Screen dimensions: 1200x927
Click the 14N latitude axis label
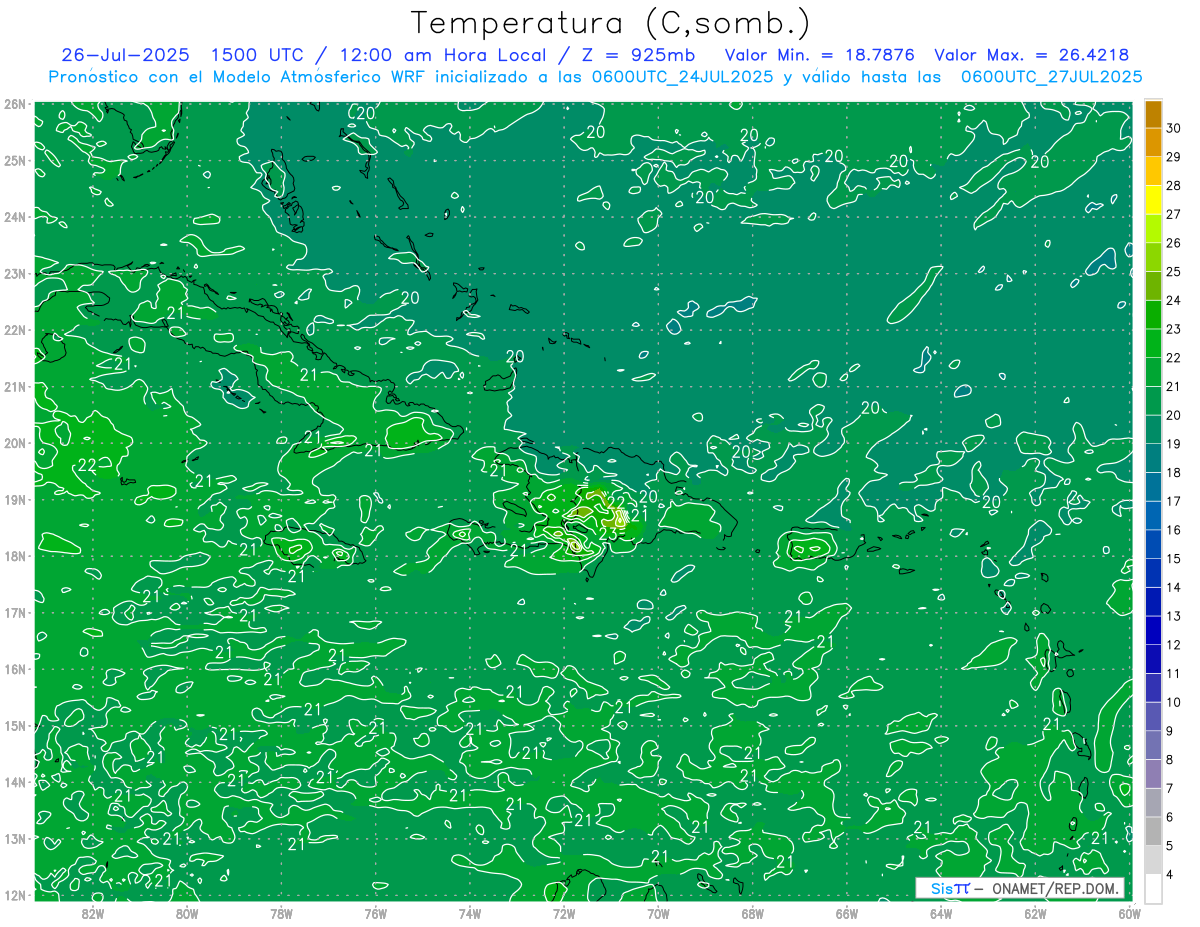15,782
